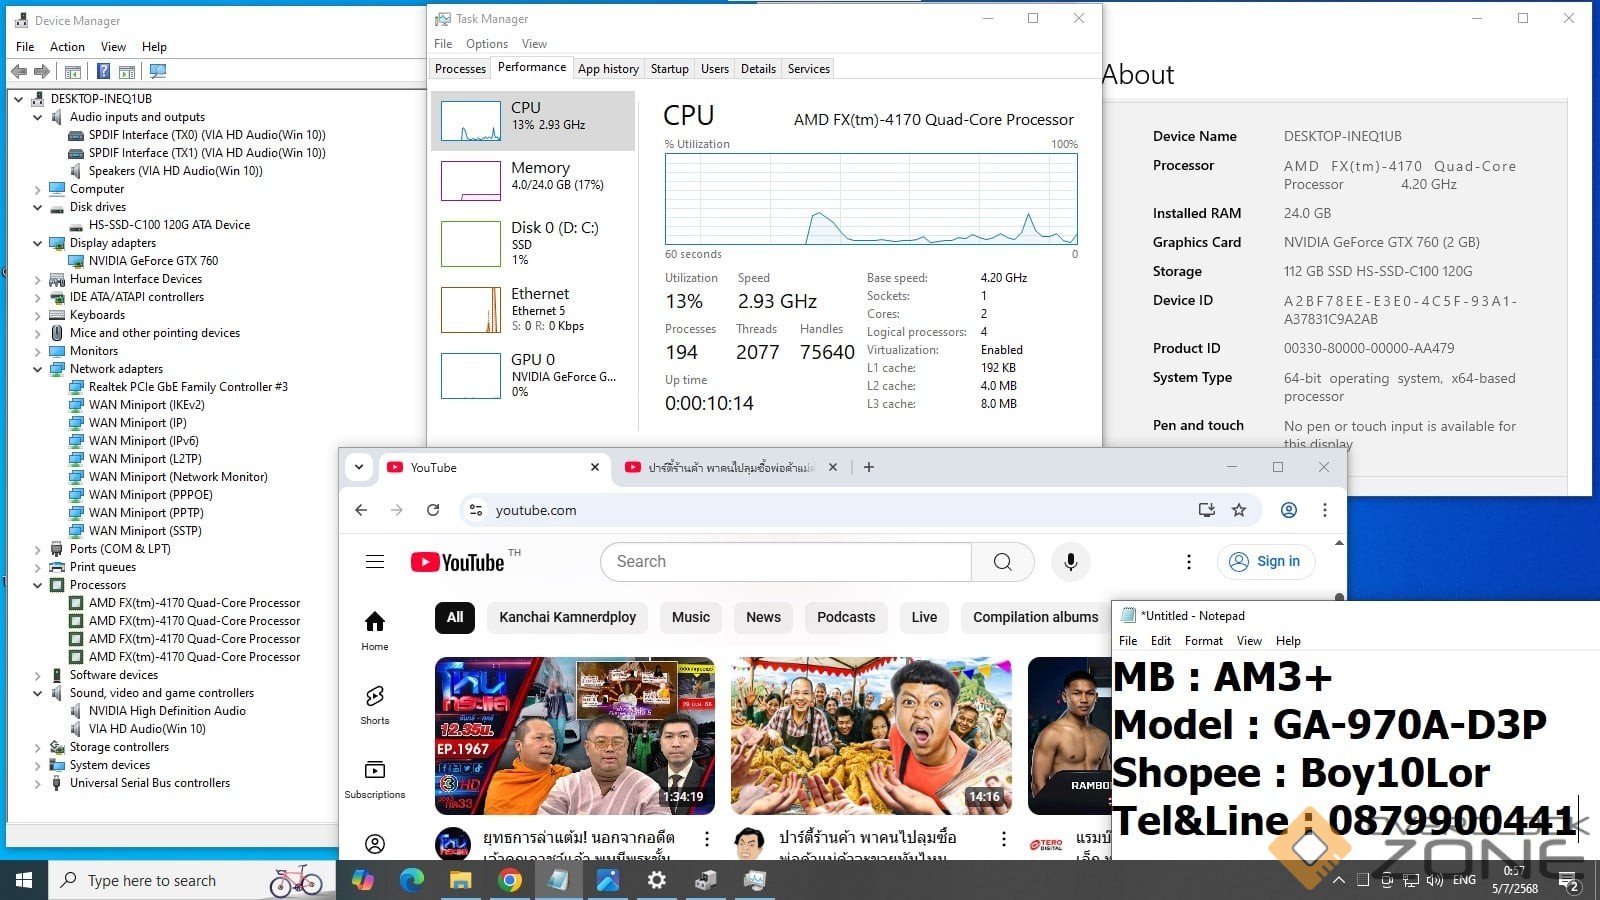Collapse the Audio inputs and outputs node

[38, 117]
